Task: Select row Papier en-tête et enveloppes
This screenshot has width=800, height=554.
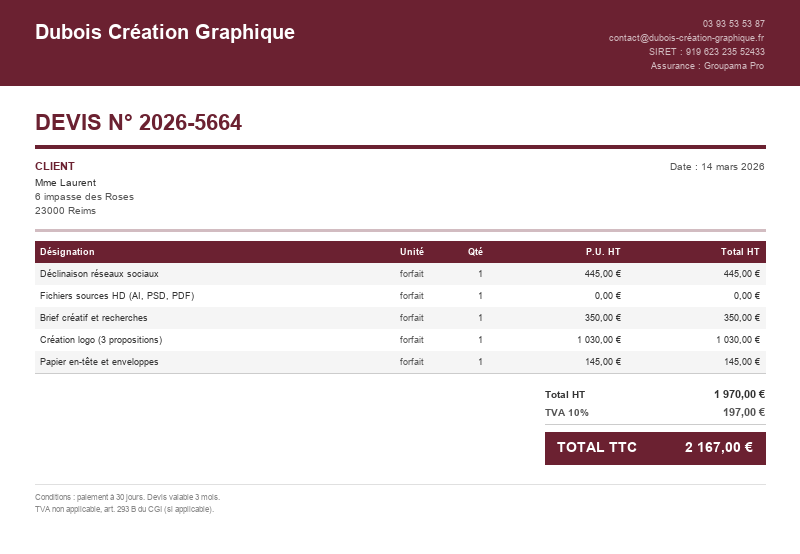Action: 401,362
